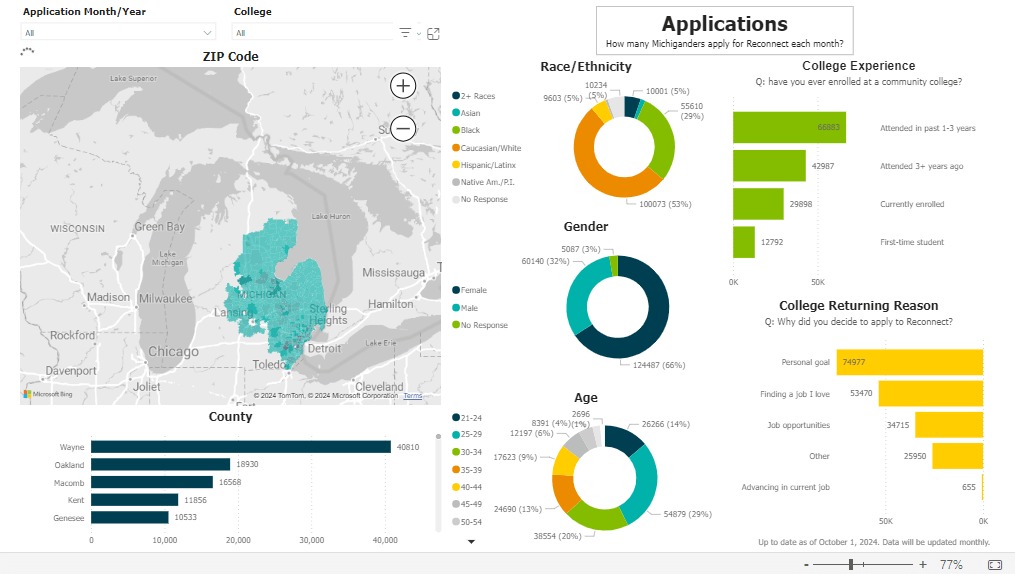Open the College slicer dropdown
1015x574 pixels.
313,32
